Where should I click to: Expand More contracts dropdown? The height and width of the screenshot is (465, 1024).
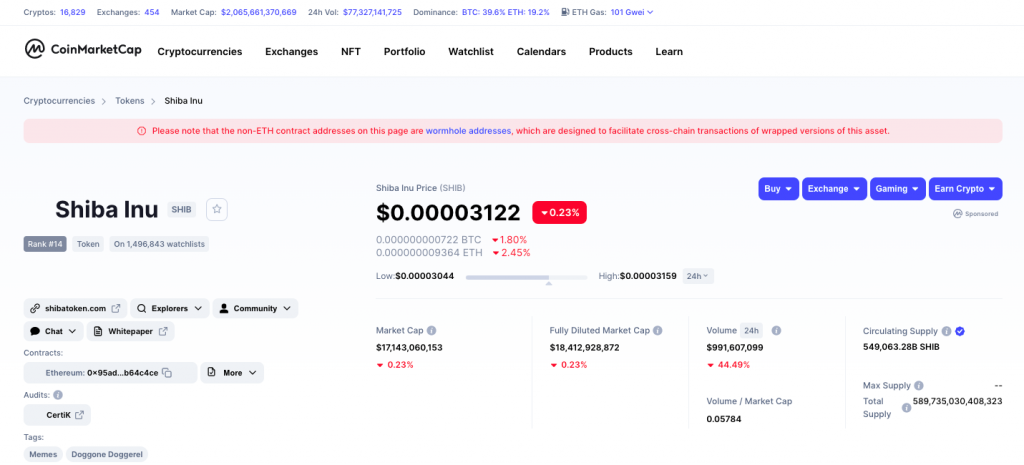(232, 373)
